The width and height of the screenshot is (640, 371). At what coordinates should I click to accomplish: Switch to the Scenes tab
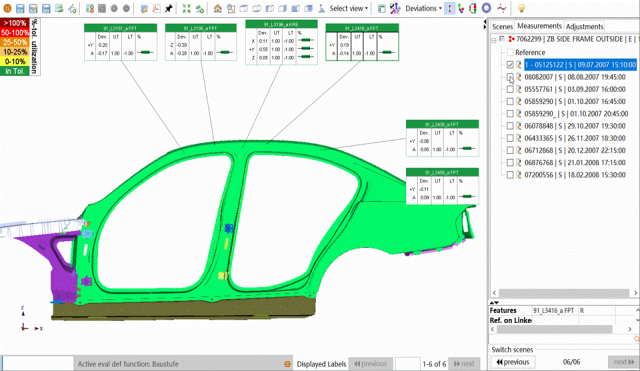[x=502, y=27]
